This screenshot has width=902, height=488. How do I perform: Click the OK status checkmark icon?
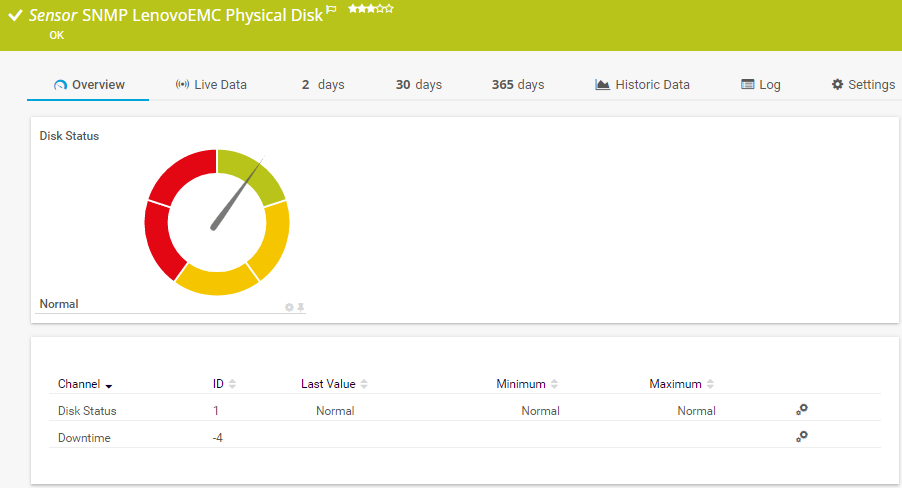pos(15,16)
